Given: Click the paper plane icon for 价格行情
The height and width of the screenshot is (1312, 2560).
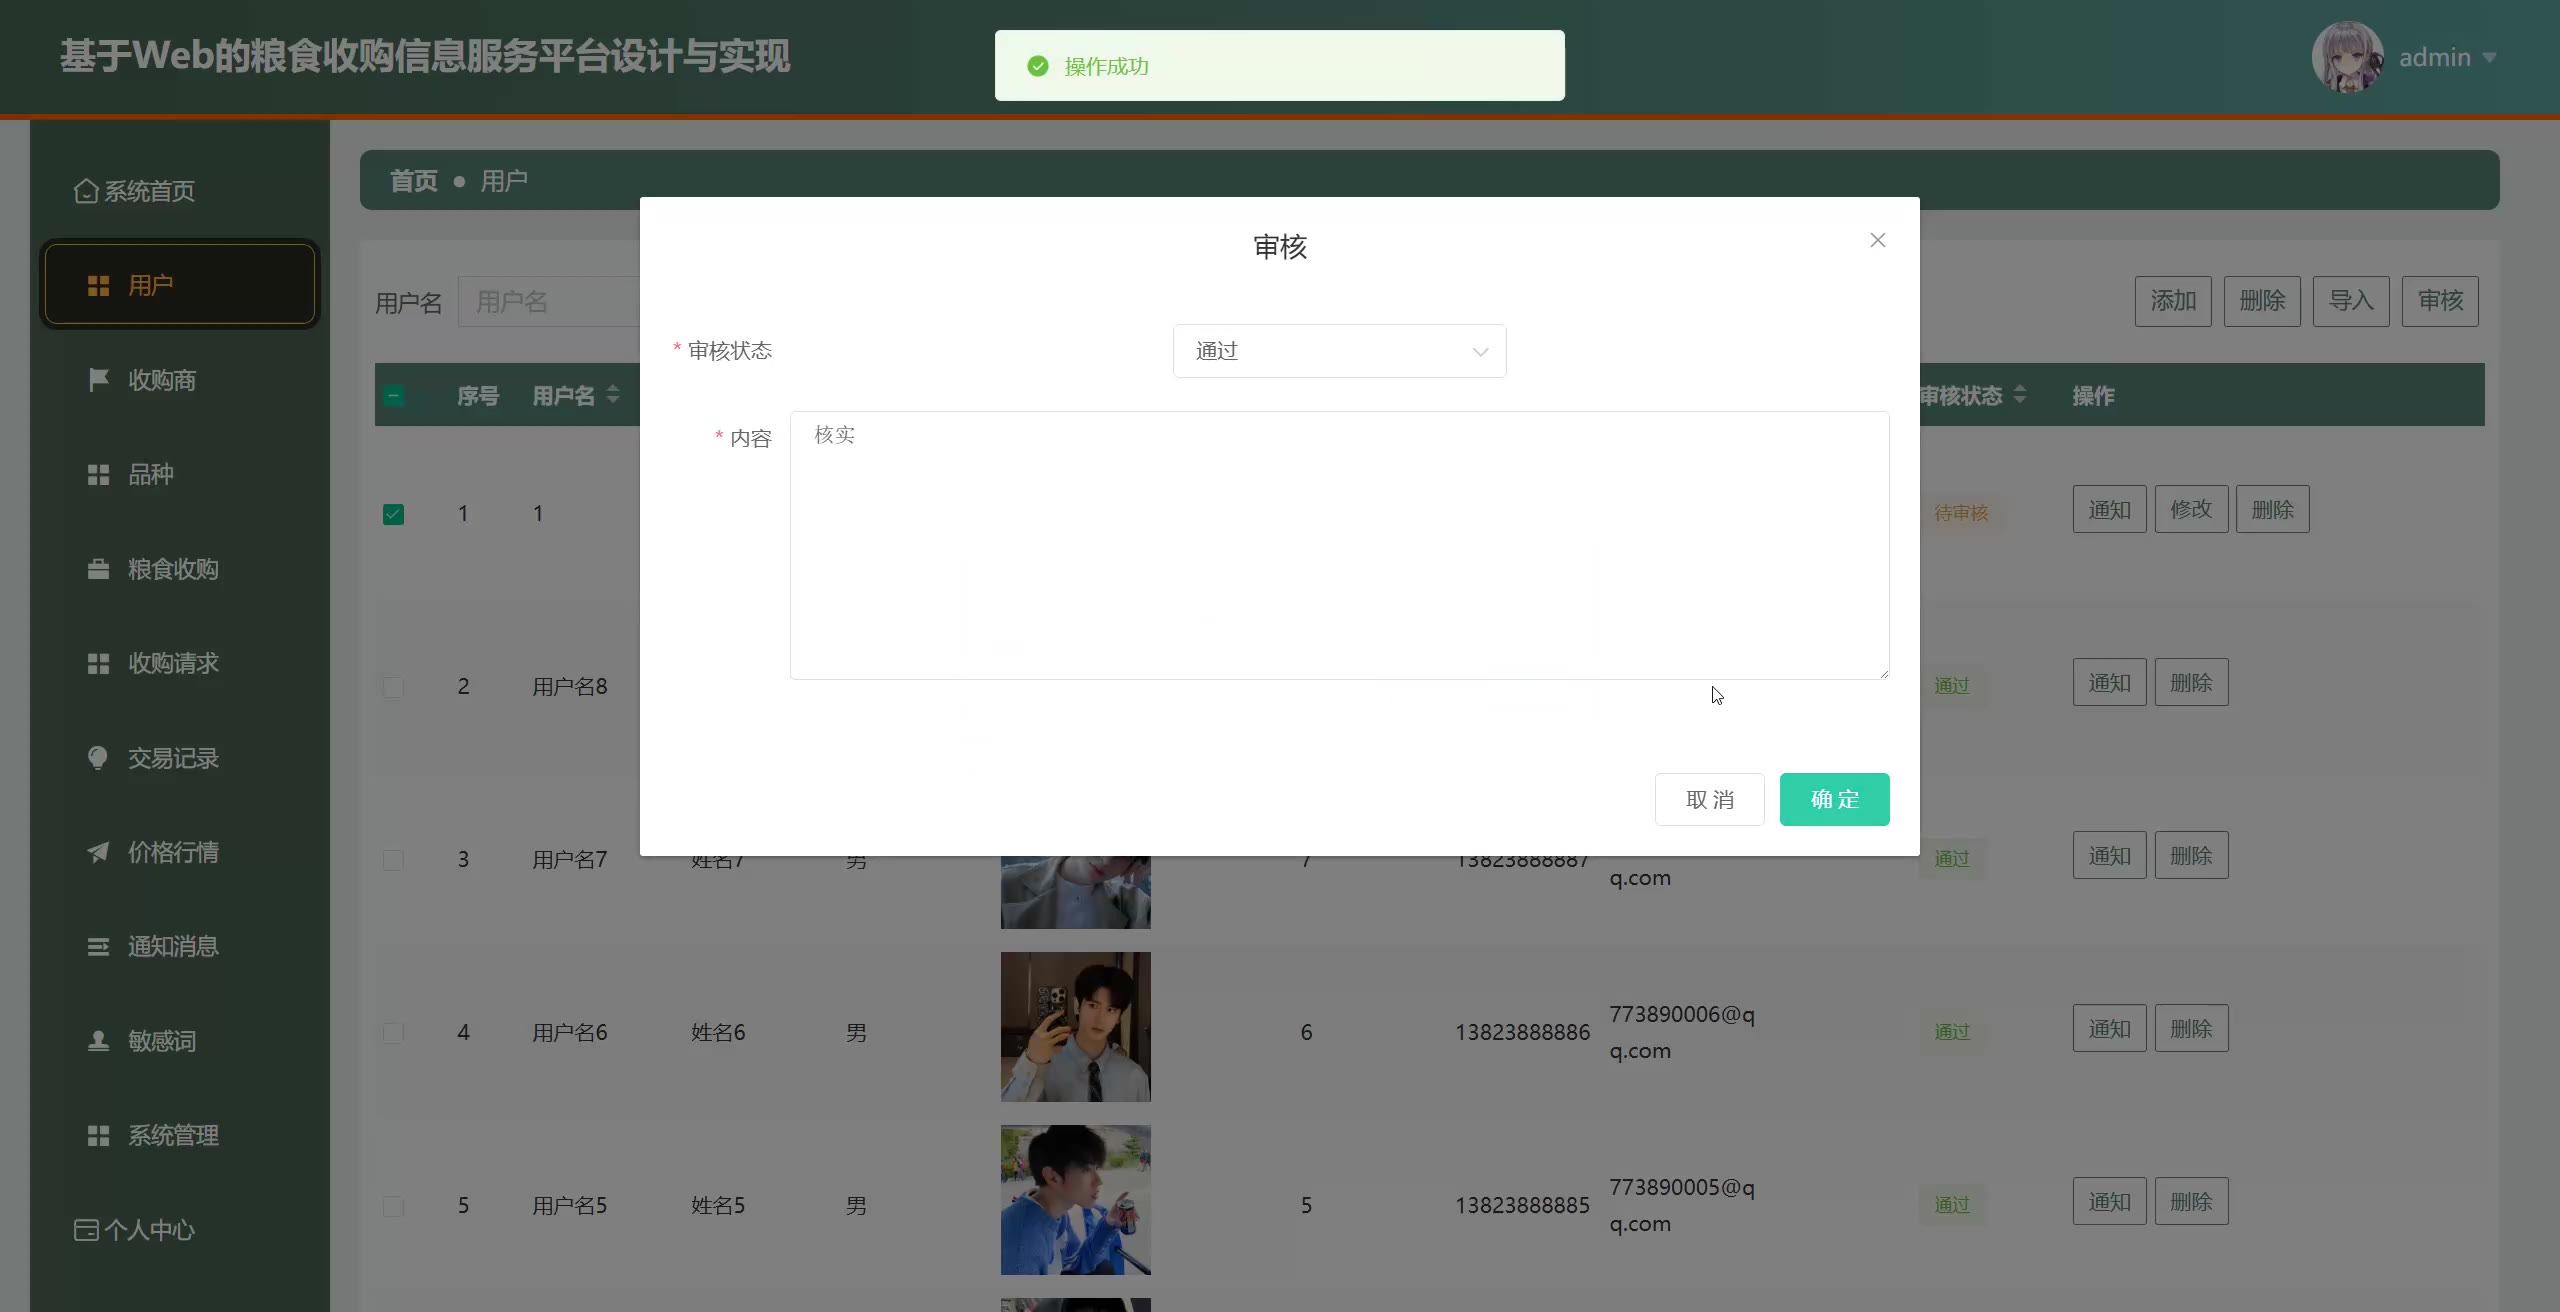Looking at the screenshot, I should coord(98,852).
